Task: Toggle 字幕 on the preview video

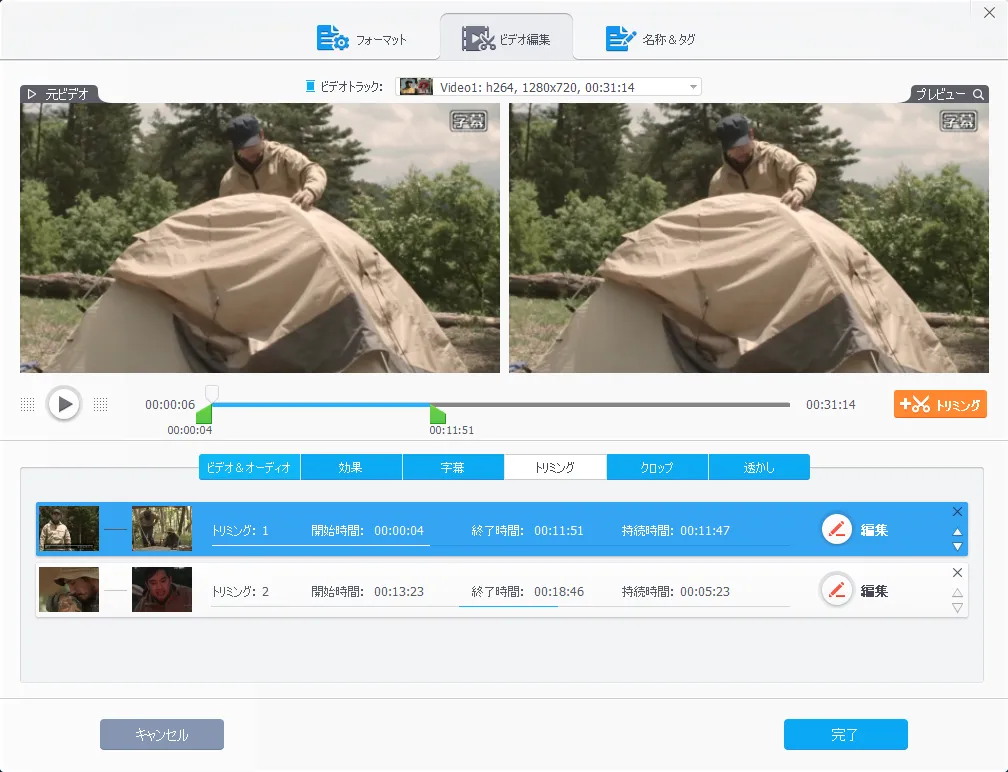Action: point(958,120)
